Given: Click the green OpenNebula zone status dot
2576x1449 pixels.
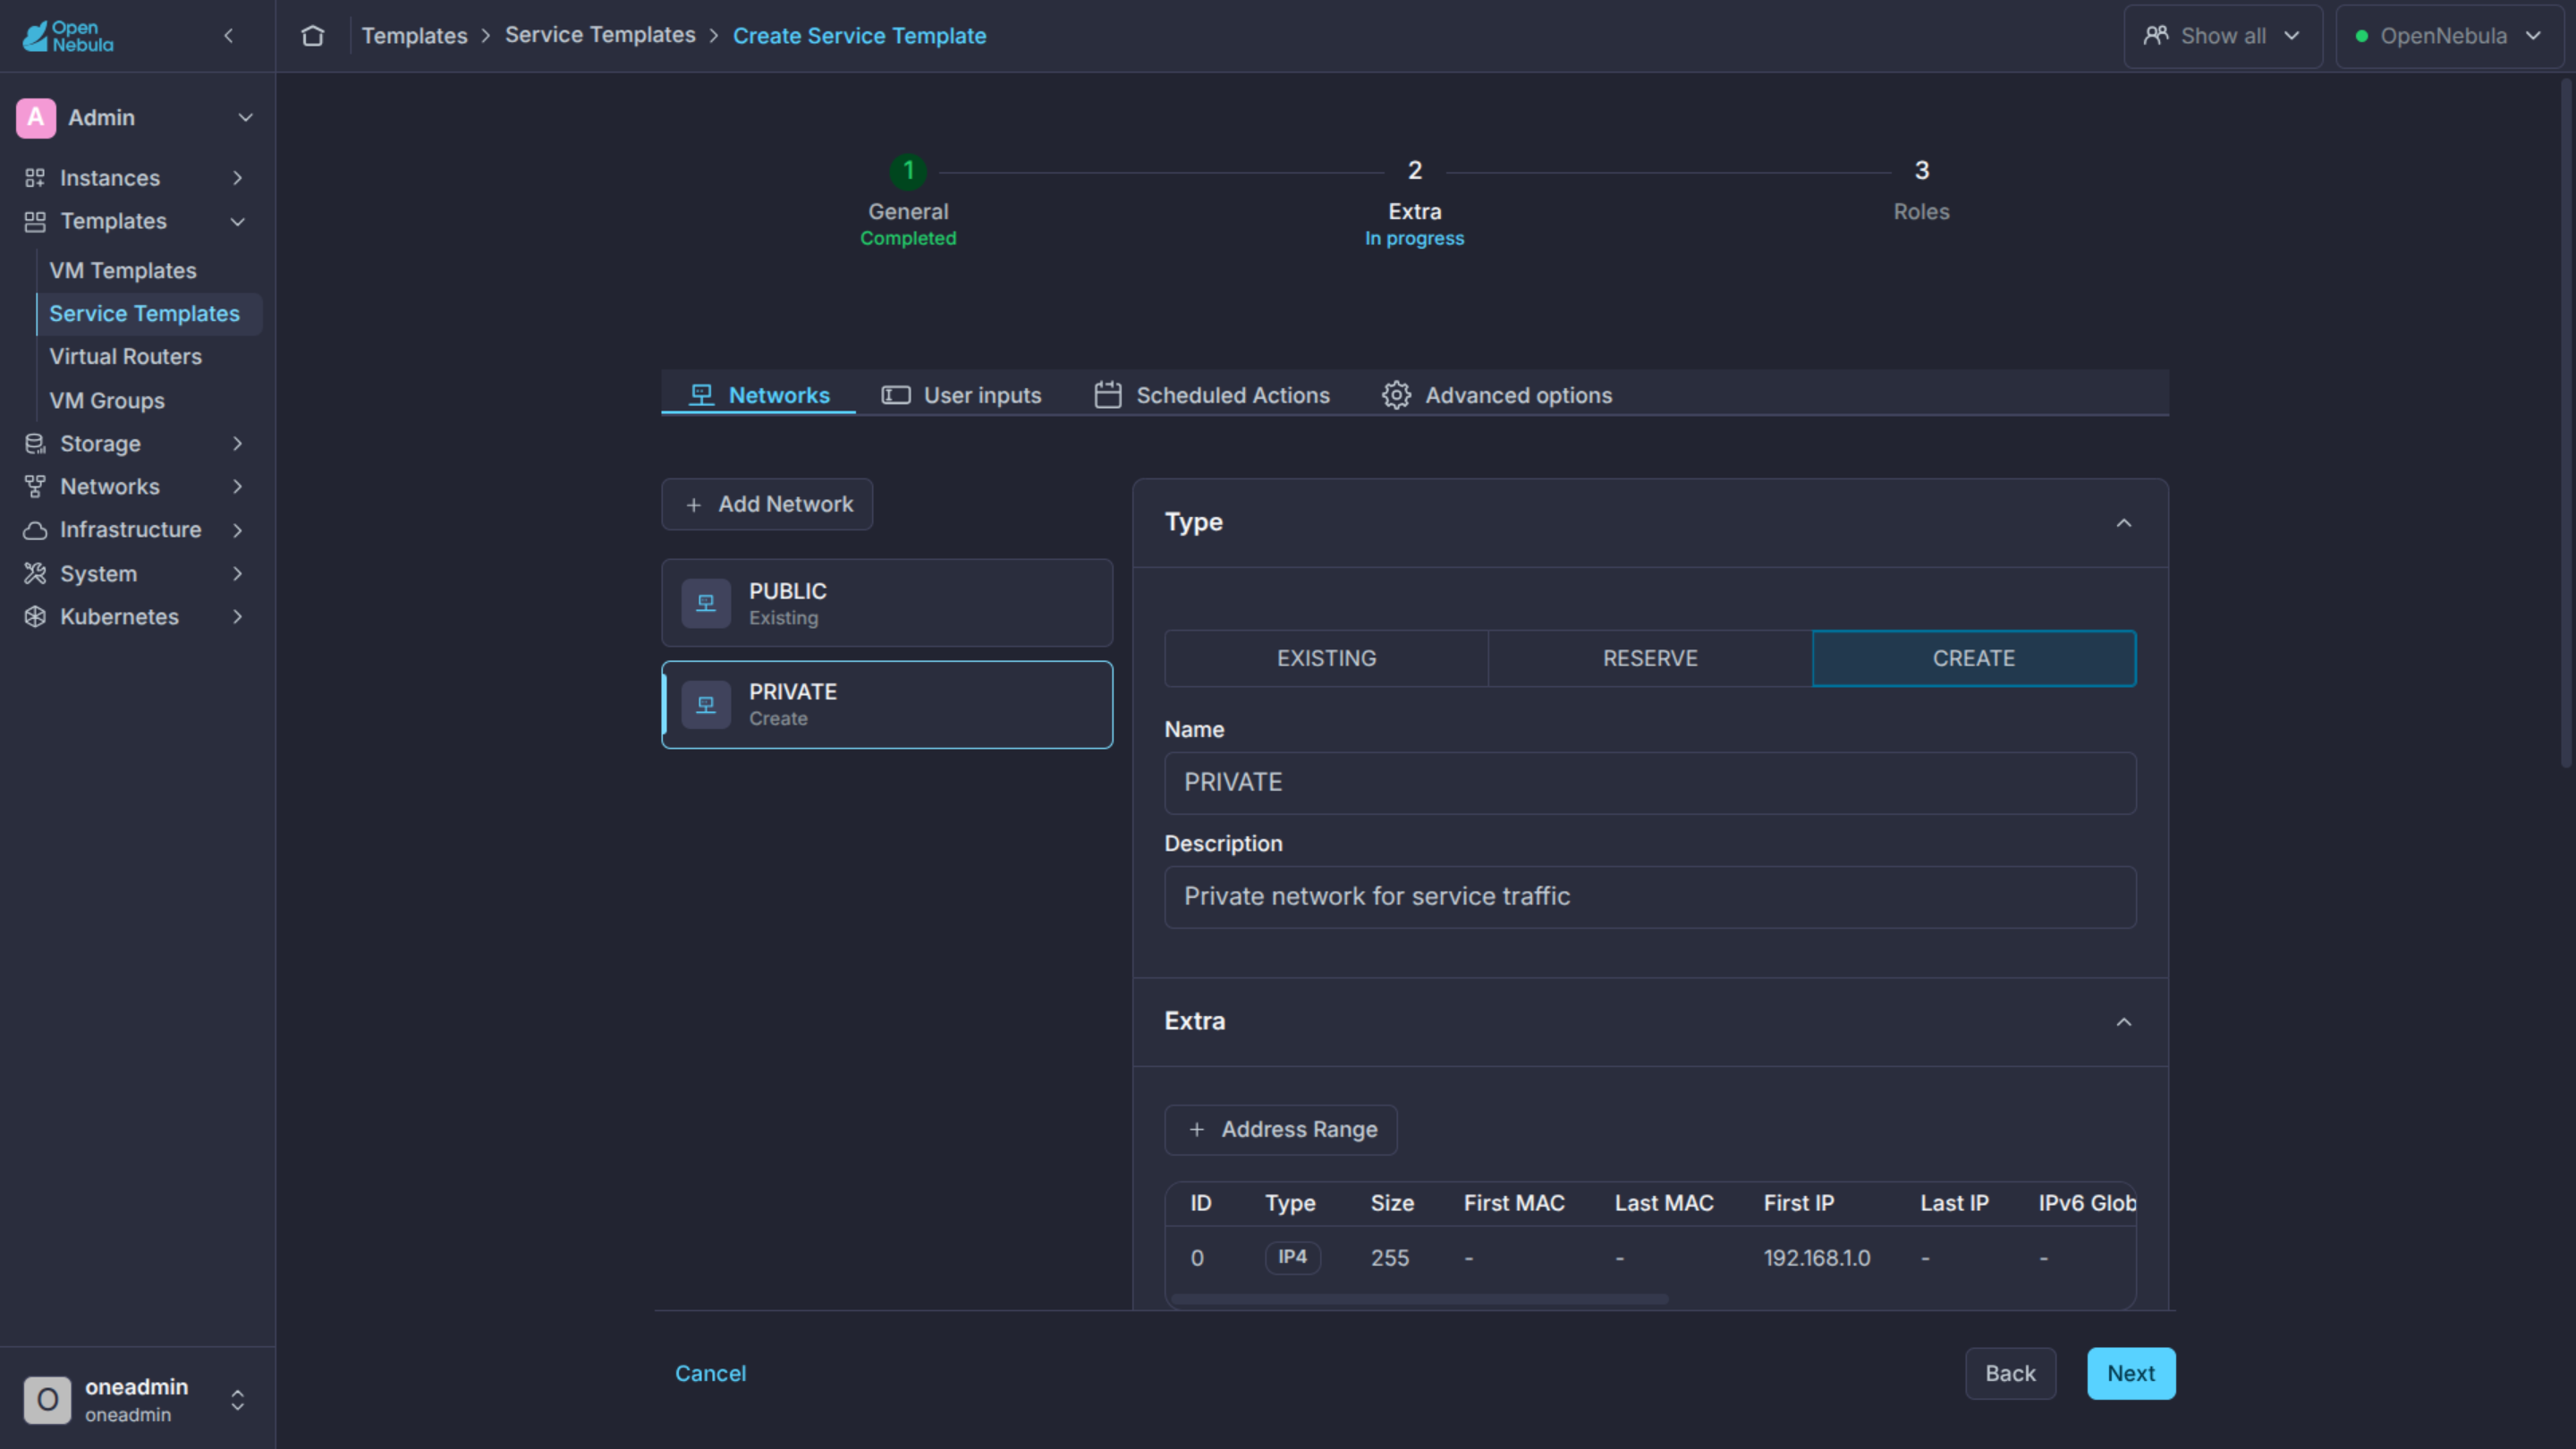Looking at the screenshot, I should pos(2361,36).
